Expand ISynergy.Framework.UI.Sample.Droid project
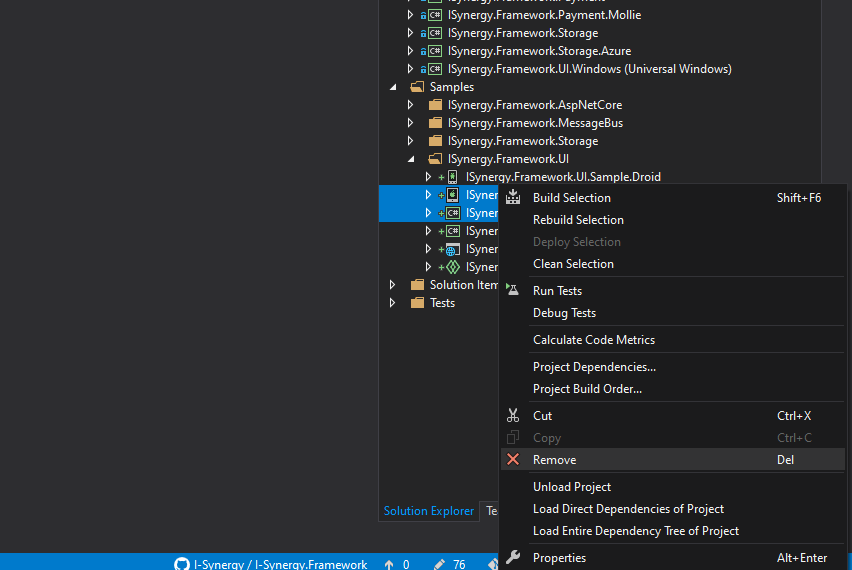 point(428,177)
